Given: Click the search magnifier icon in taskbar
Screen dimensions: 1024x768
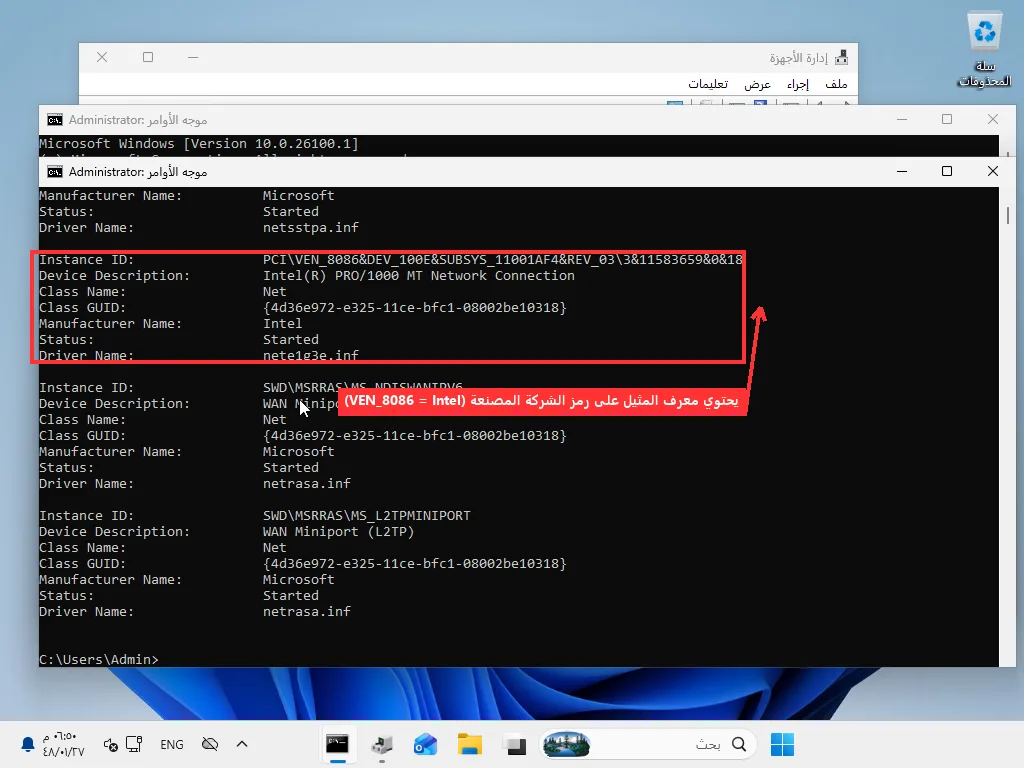Looking at the screenshot, I should tap(739, 744).
